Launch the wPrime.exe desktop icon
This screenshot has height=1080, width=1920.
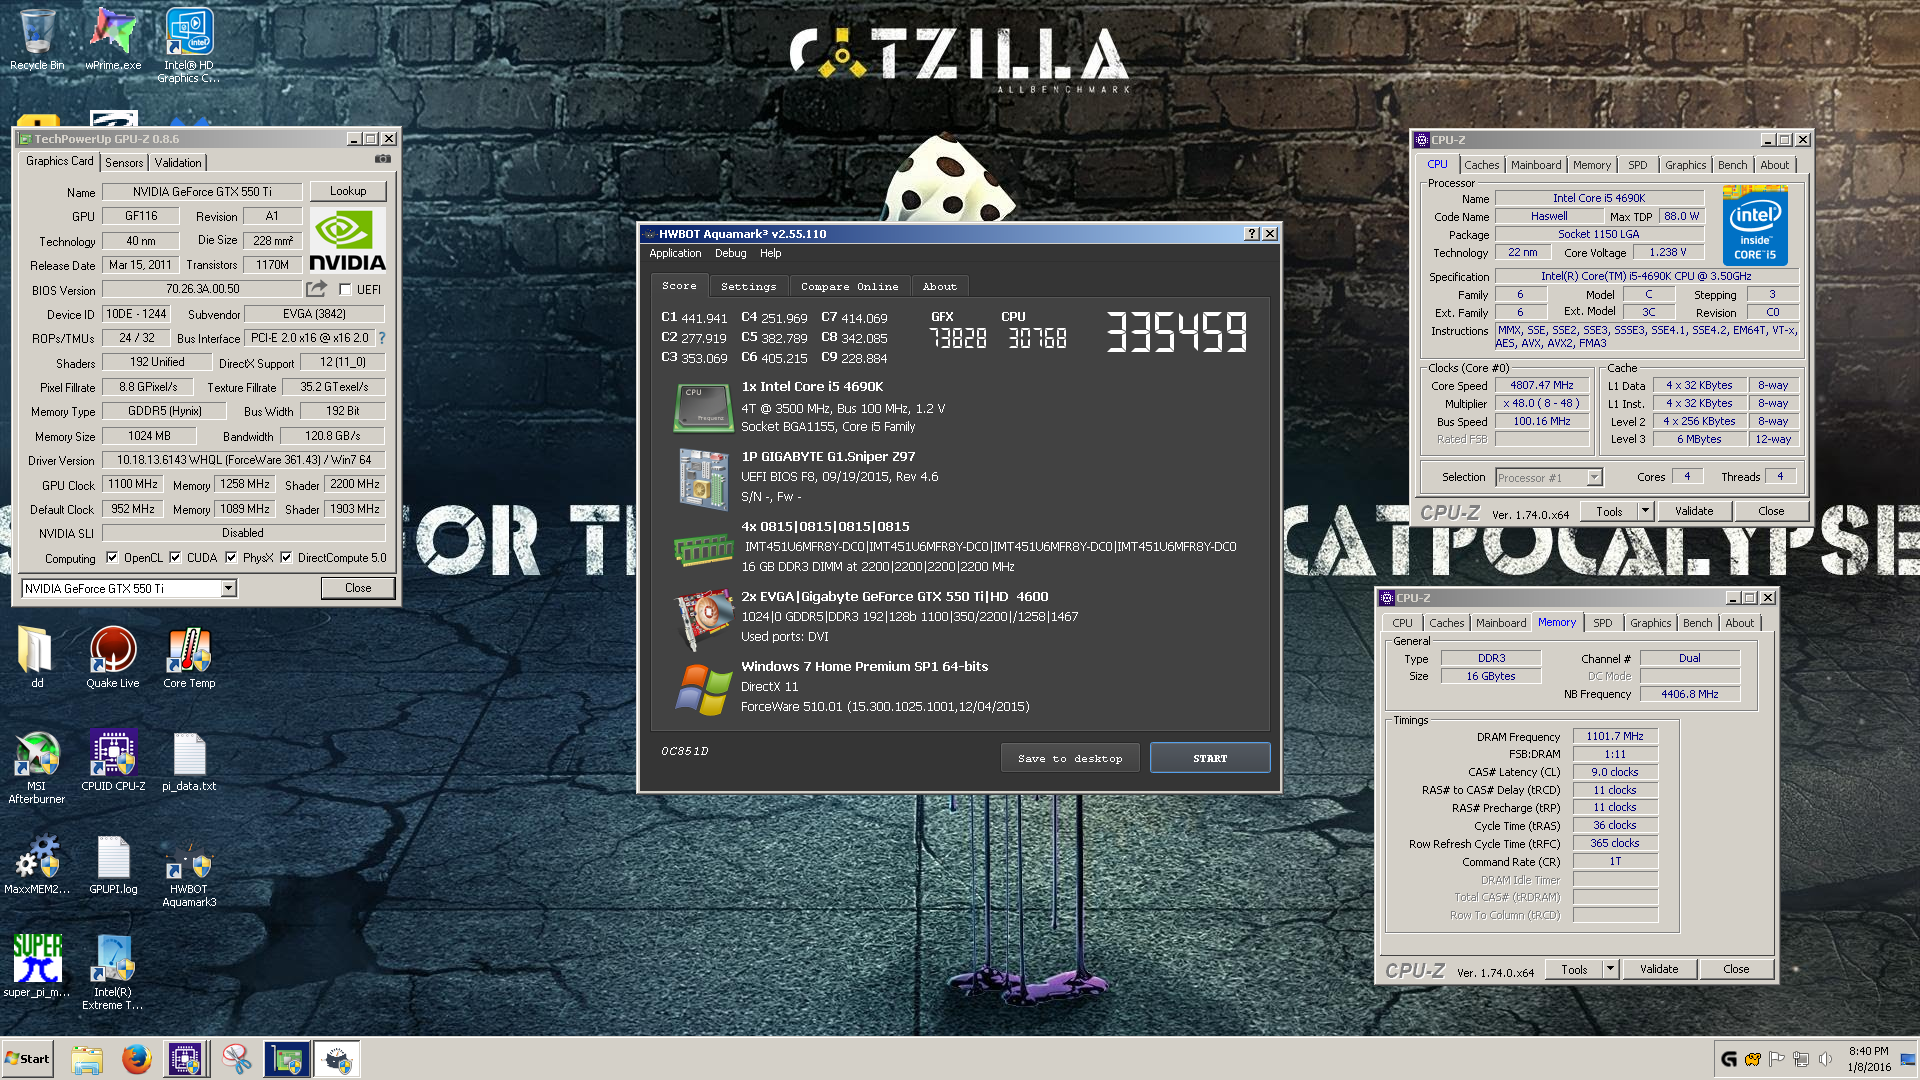point(113,40)
